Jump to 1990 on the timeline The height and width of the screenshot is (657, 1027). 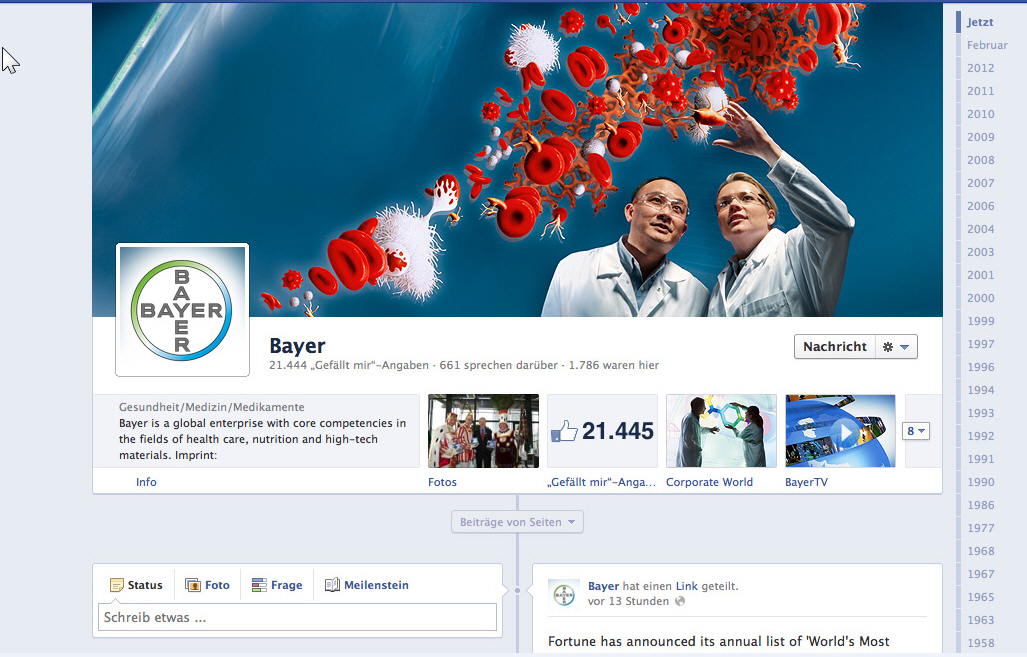tap(980, 482)
